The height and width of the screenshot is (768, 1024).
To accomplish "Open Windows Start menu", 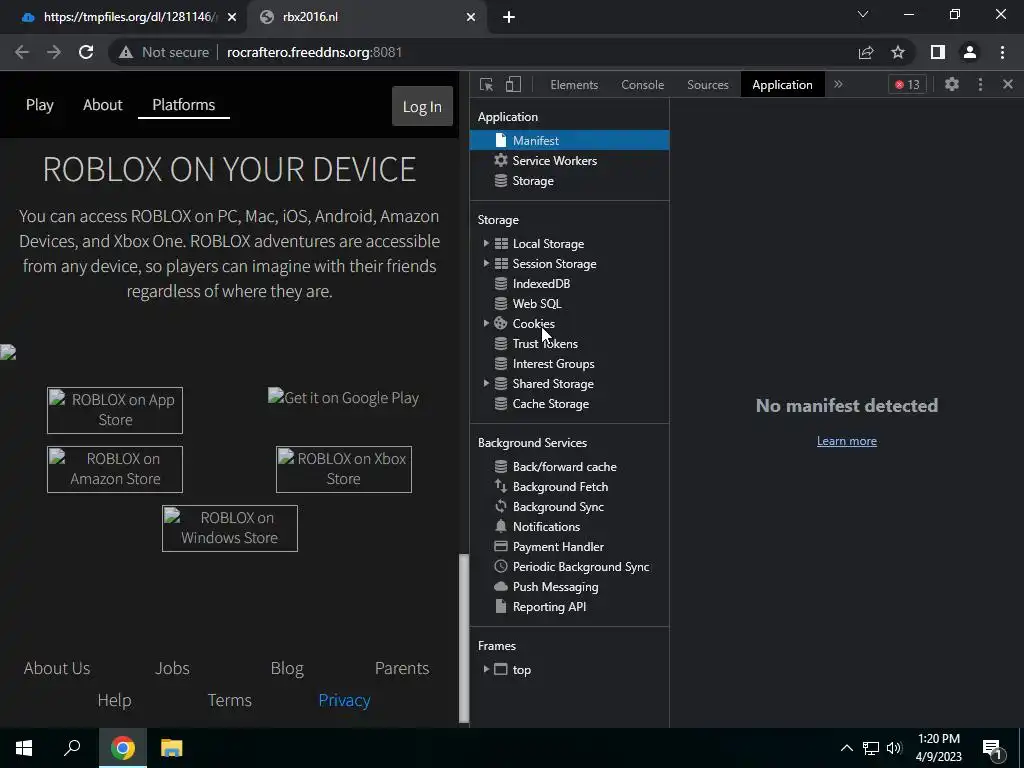I will (24, 748).
